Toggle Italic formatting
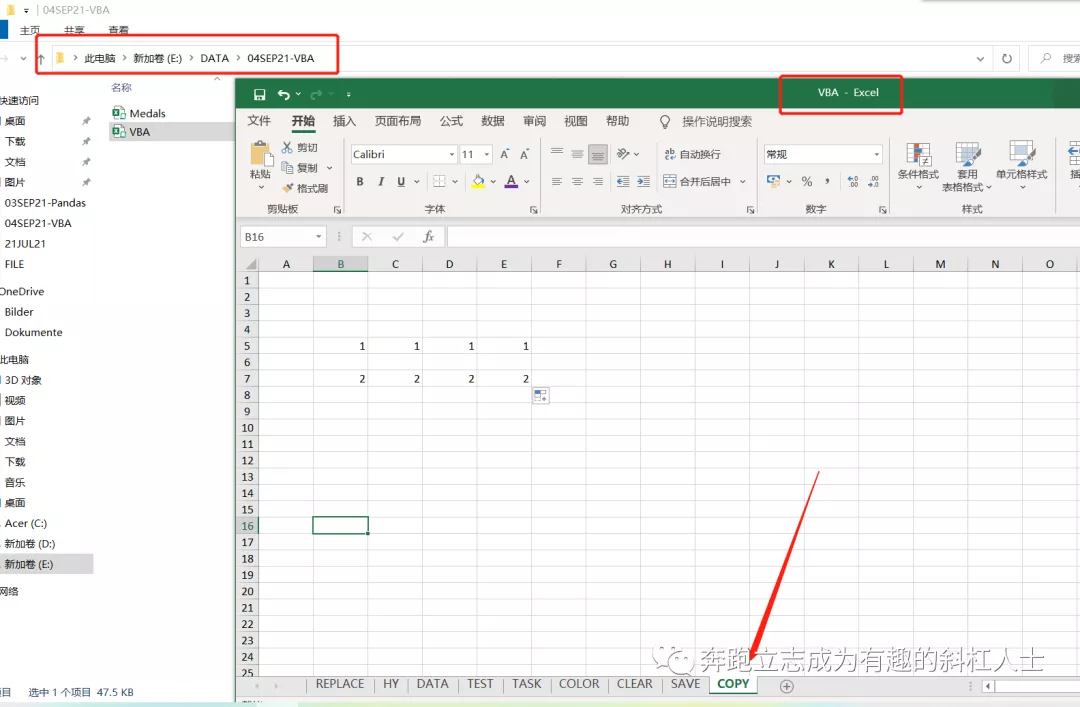This screenshot has height=707, width=1080. coord(381,181)
